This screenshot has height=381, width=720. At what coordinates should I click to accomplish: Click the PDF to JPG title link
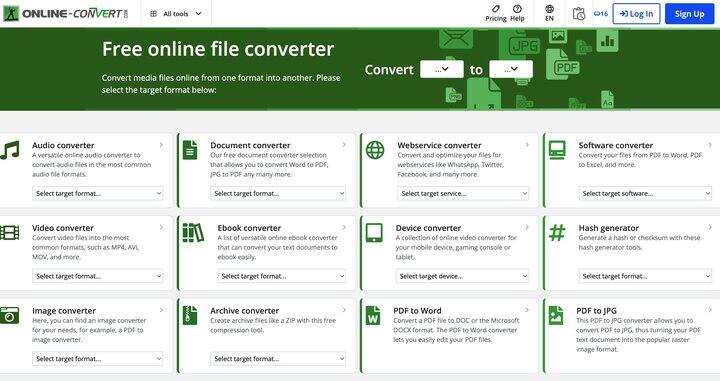coord(596,310)
